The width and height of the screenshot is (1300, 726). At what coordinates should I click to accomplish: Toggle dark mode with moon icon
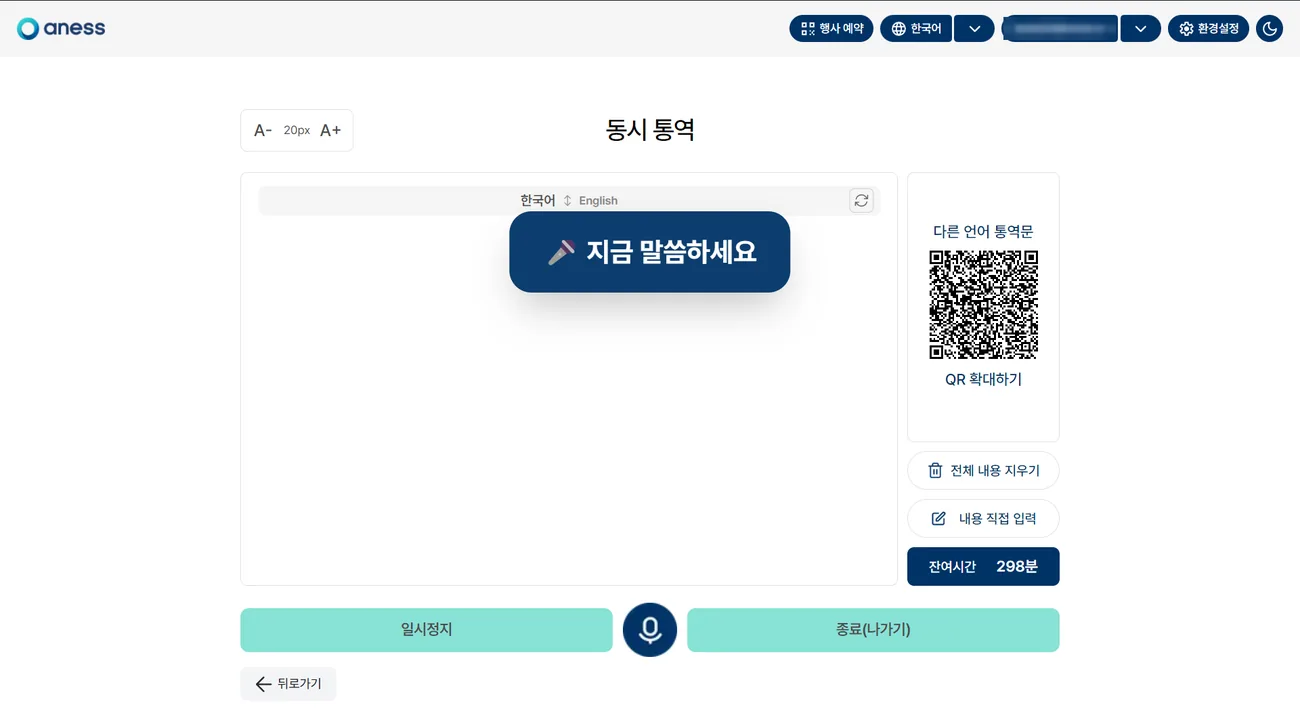1269,29
